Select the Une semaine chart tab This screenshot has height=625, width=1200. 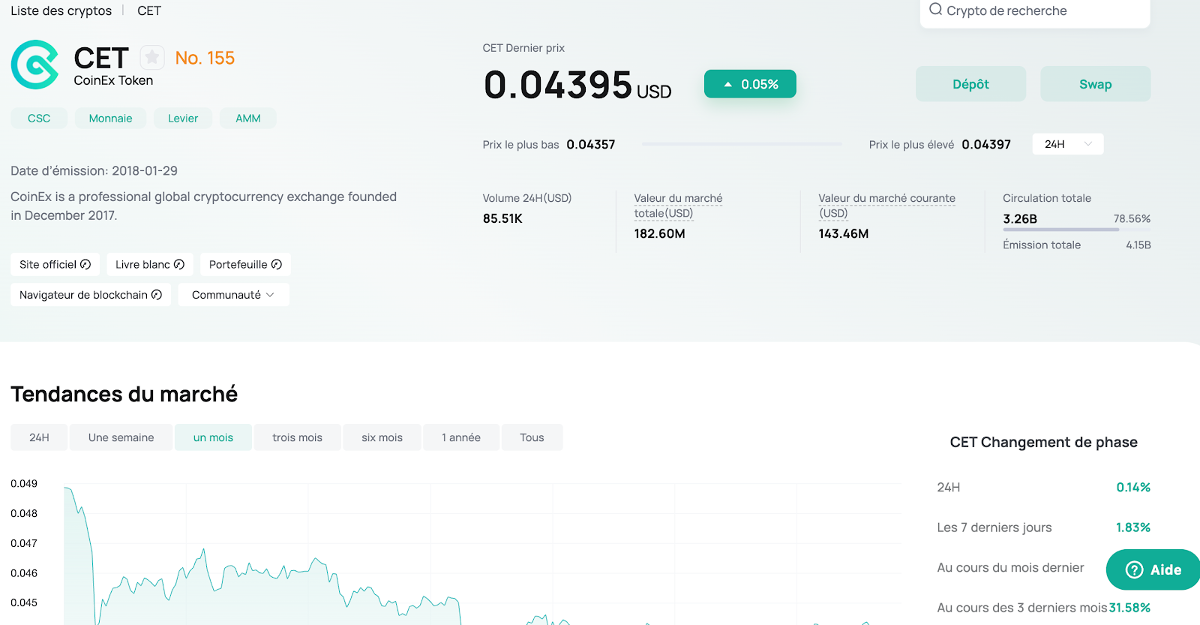tap(121, 437)
